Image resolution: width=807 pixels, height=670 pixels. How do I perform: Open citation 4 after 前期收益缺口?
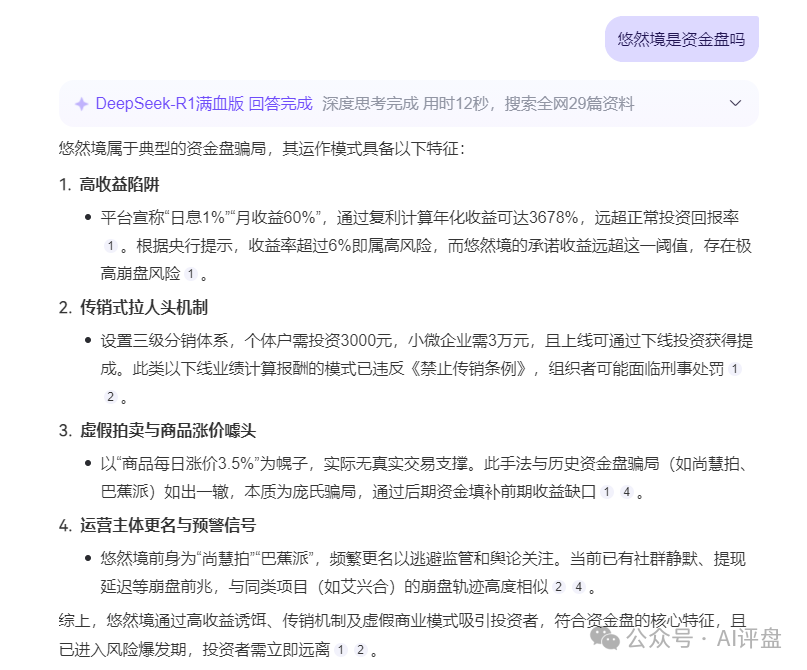point(626,492)
